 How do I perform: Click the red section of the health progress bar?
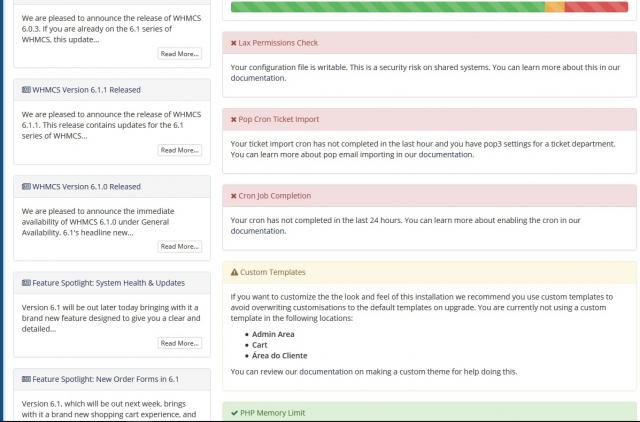tap(596, 7)
